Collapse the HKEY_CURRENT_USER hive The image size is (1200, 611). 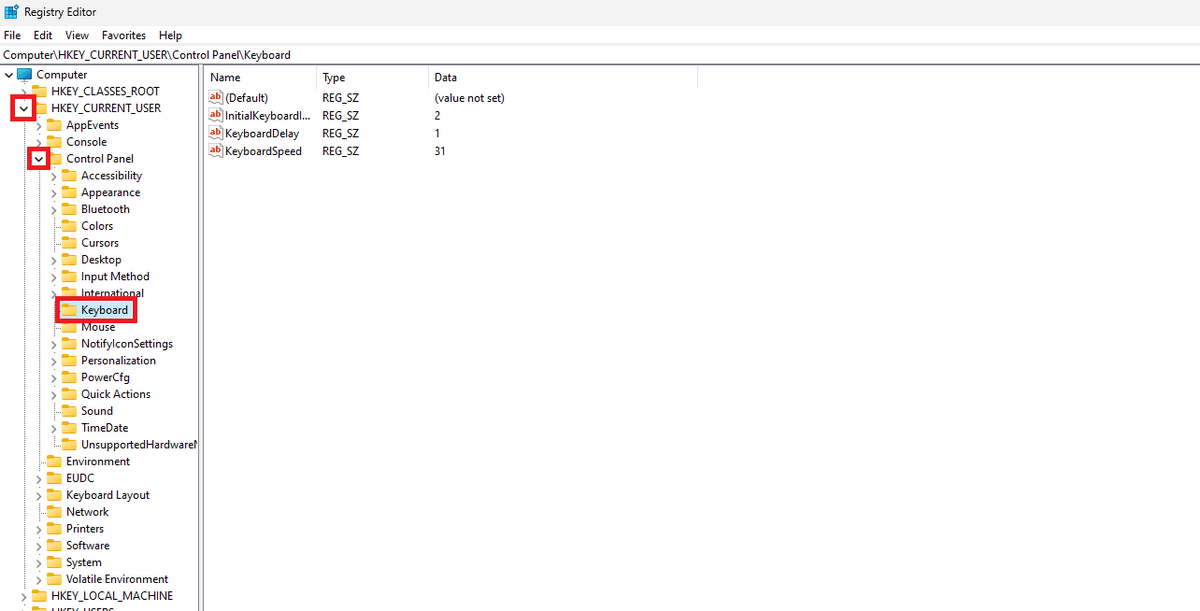pos(23,108)
